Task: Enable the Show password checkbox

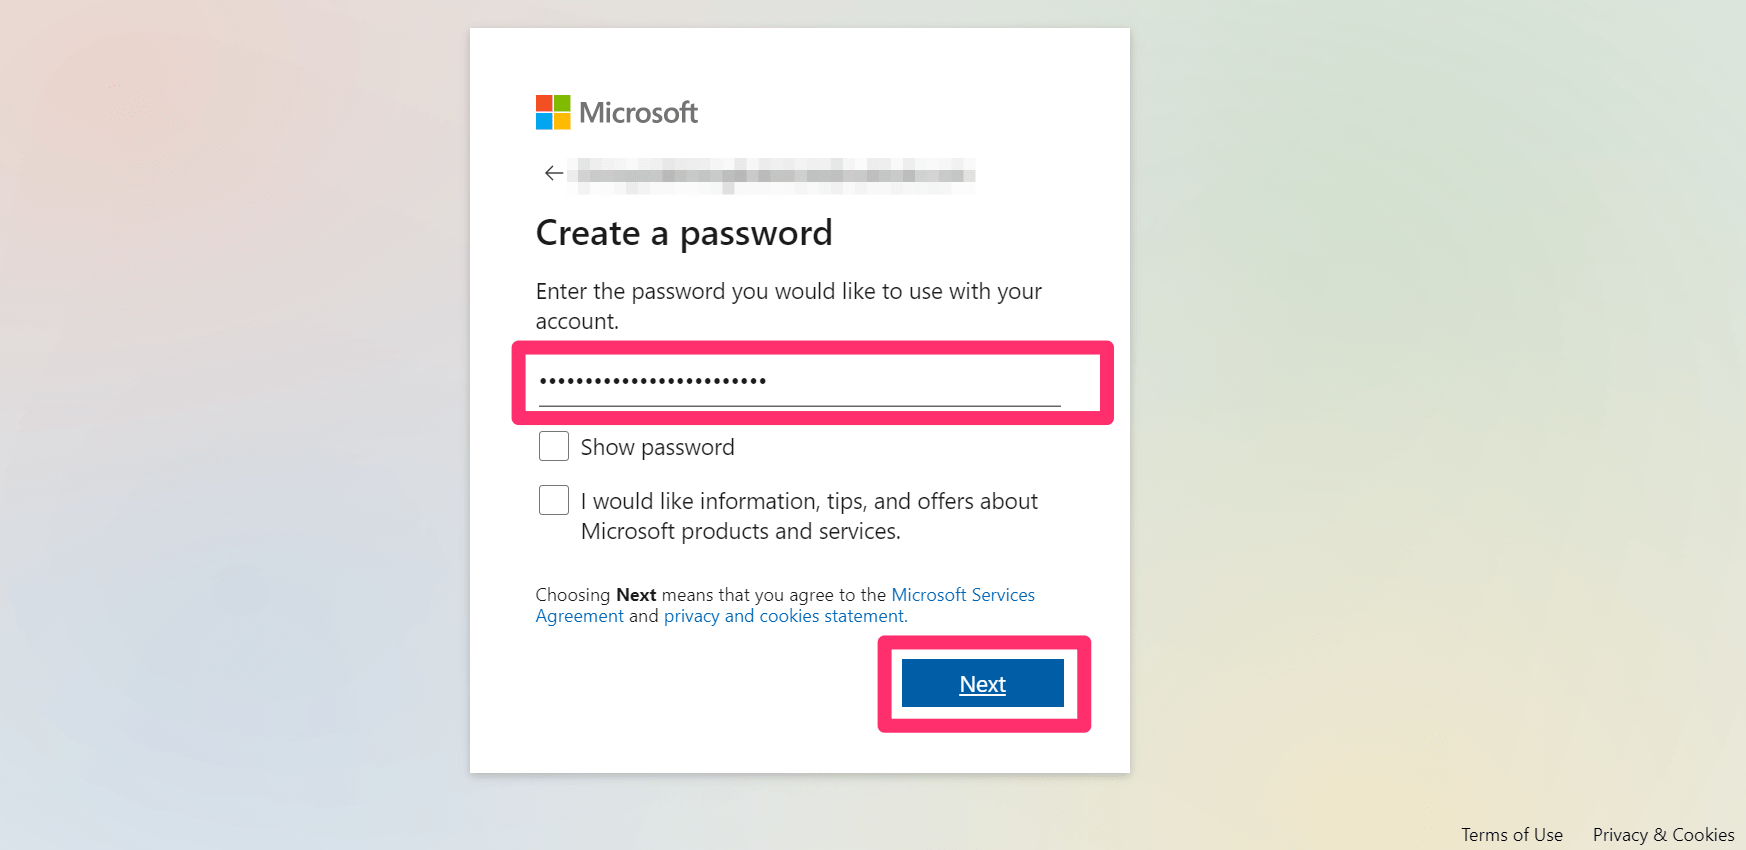Action: point(554,446)
